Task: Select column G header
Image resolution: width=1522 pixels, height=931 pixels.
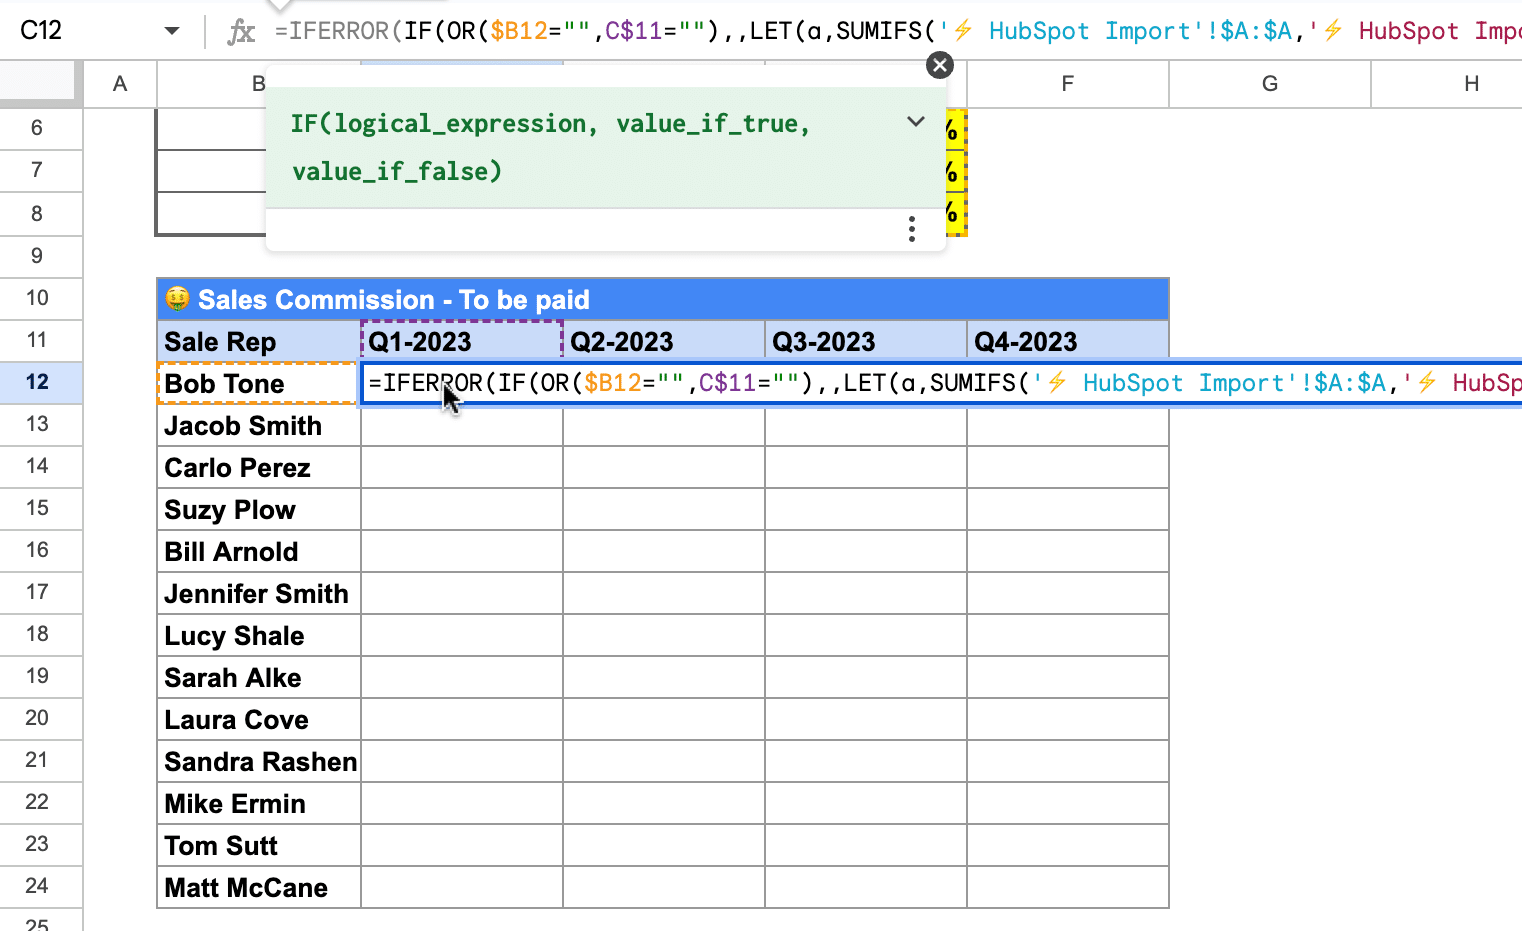Action: click(1270, 84)
